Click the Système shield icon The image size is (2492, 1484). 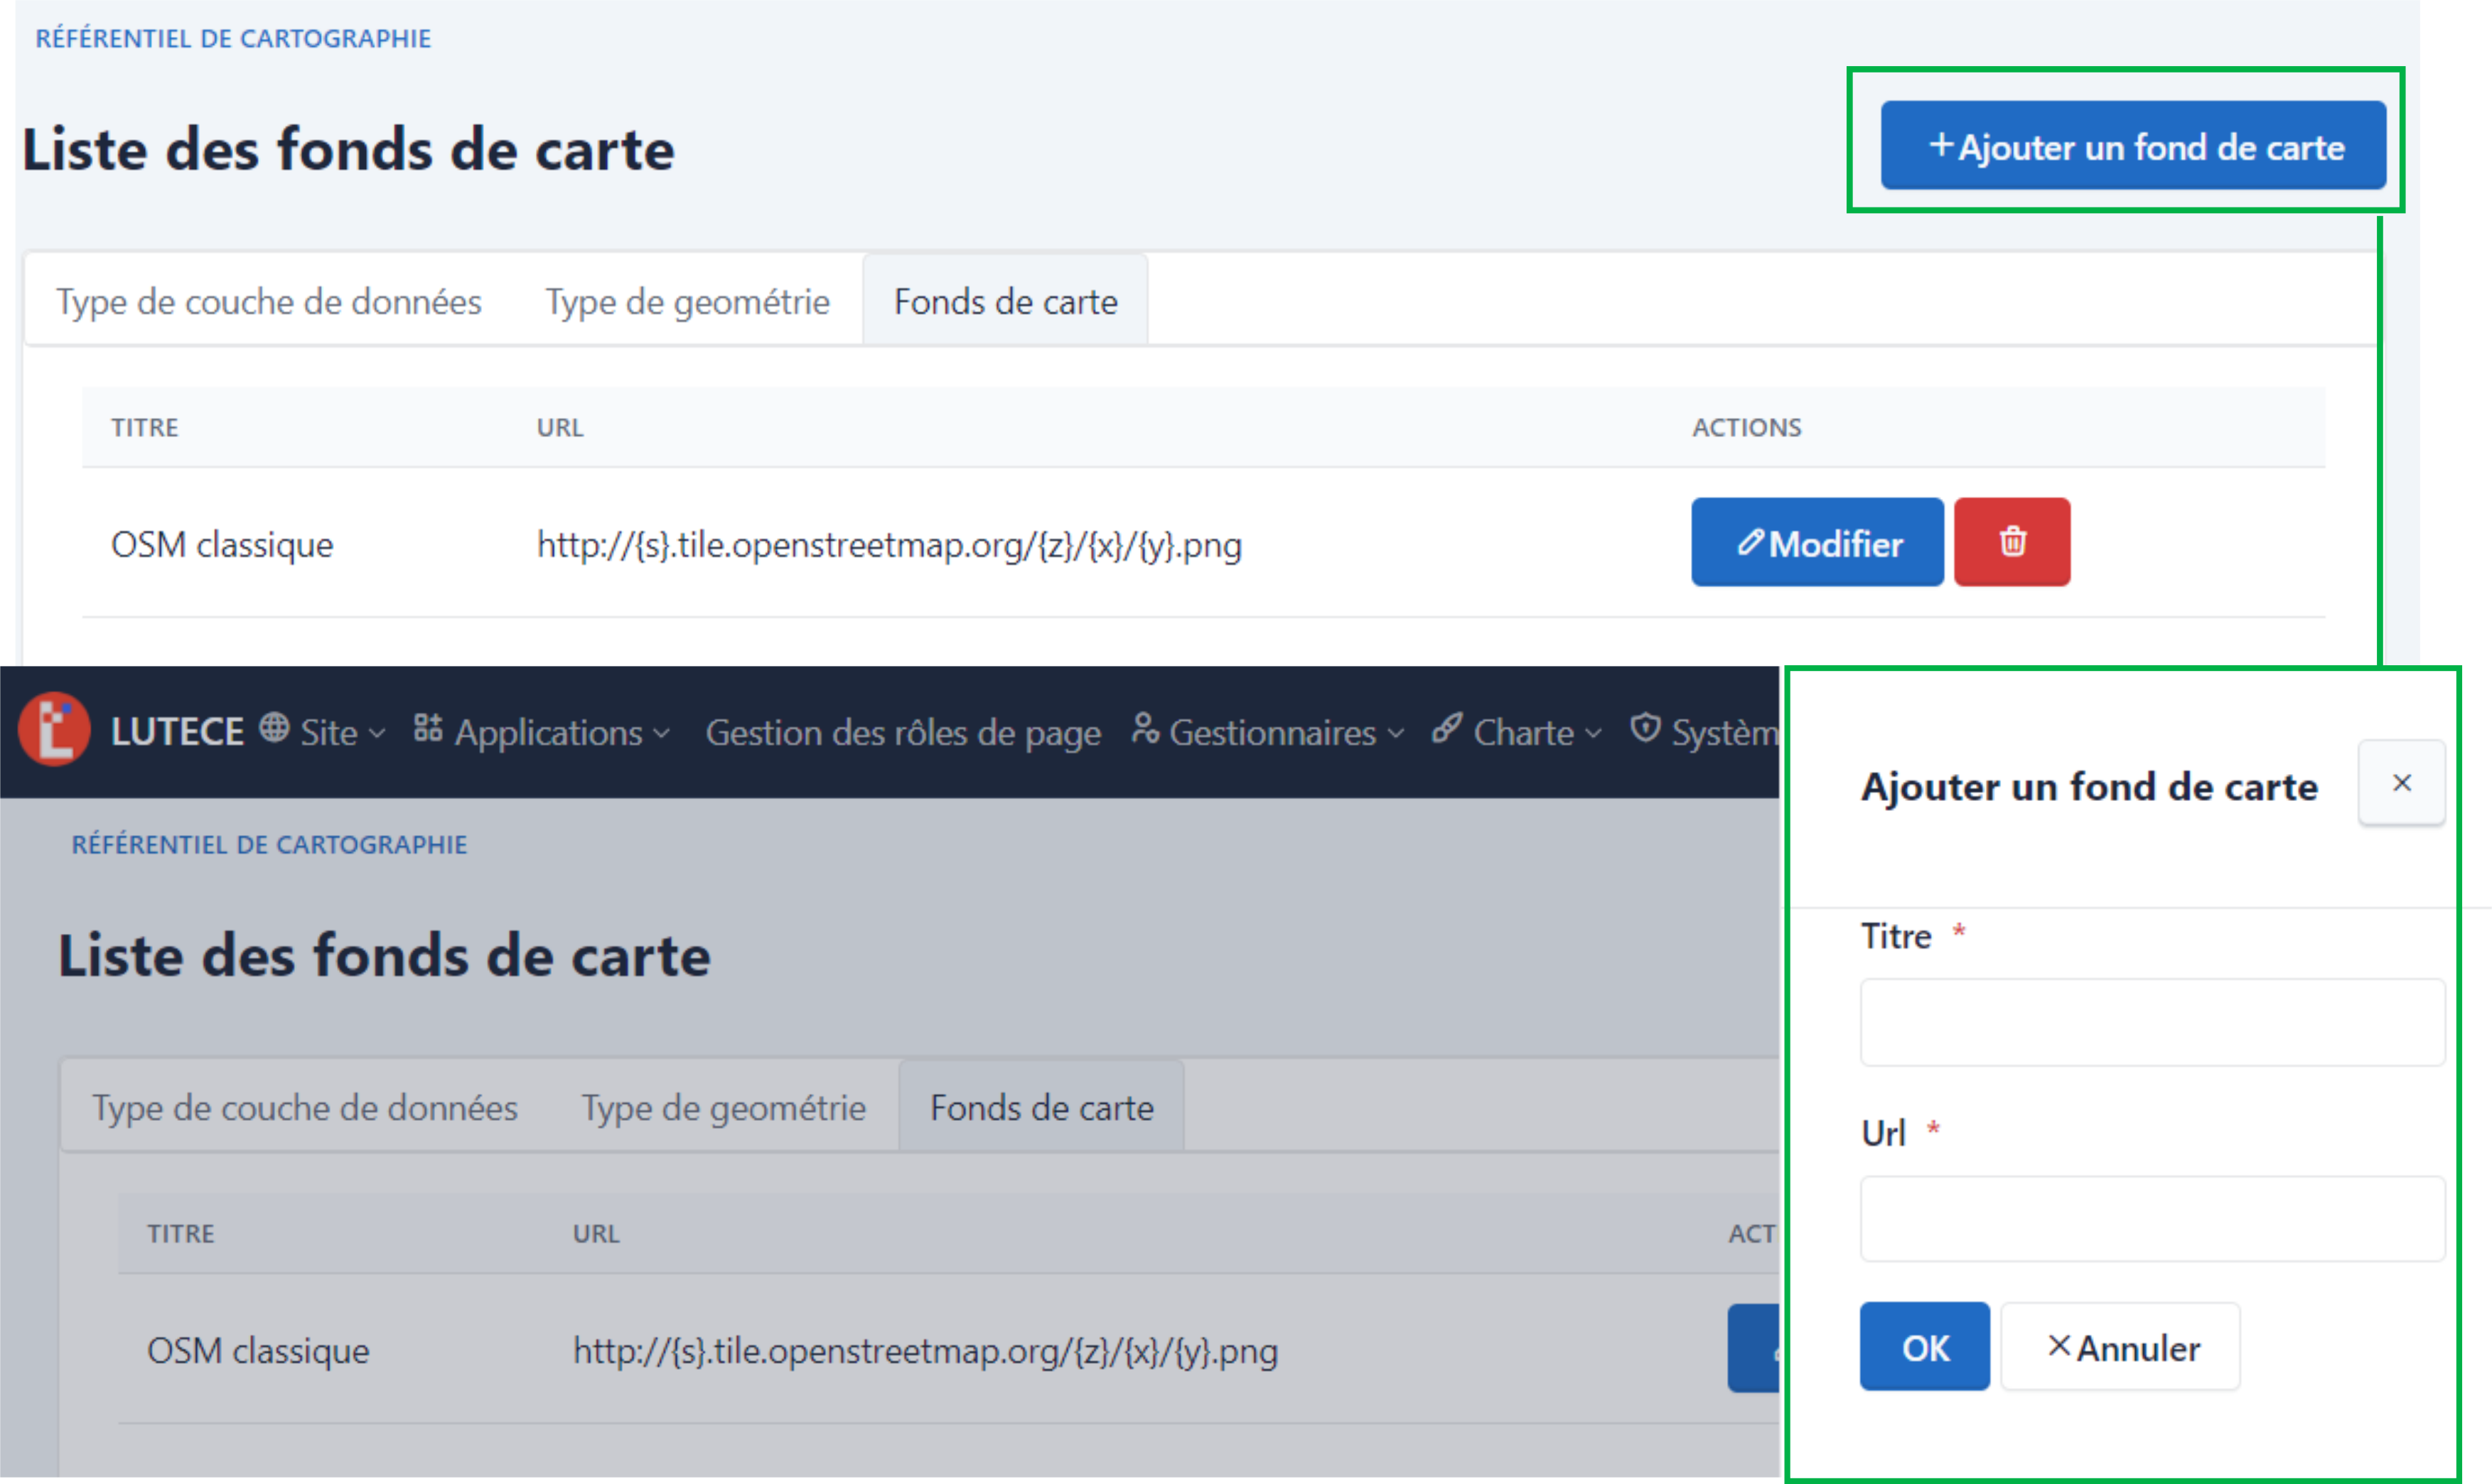[x=1645, y=728]
